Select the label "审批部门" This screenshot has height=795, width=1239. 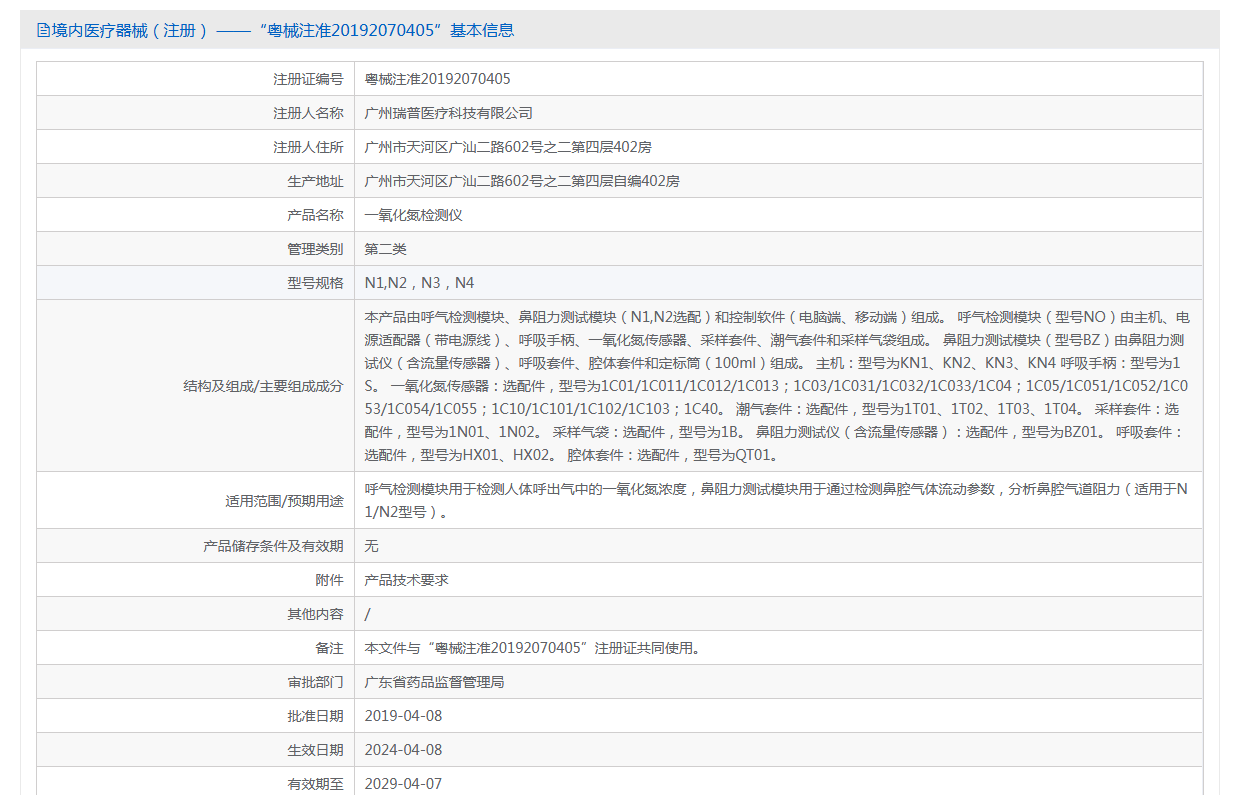[315, 682]
